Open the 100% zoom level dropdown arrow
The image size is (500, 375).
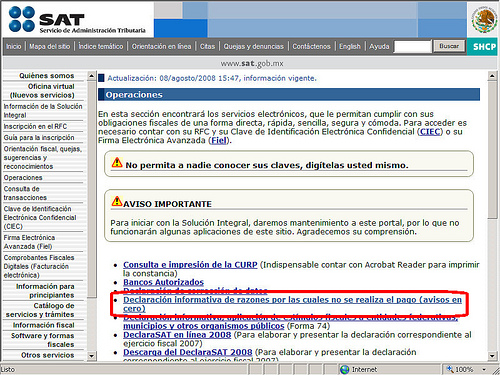pos(484,369)
